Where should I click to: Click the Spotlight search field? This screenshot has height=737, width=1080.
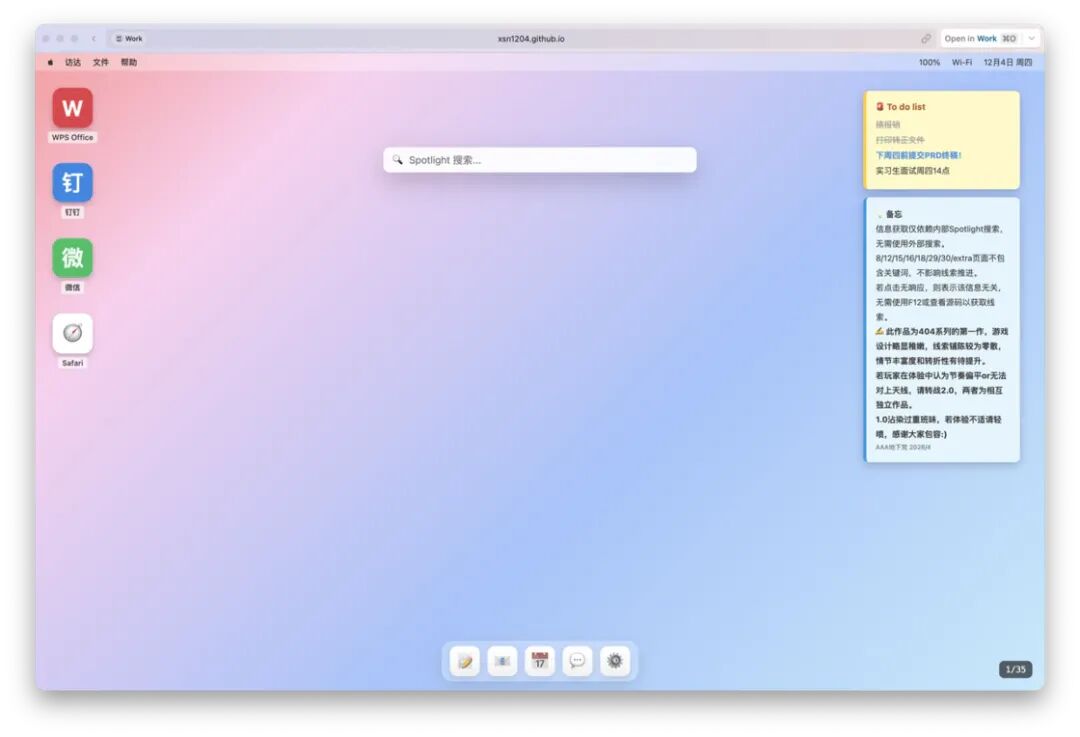[x=540, y=160]
